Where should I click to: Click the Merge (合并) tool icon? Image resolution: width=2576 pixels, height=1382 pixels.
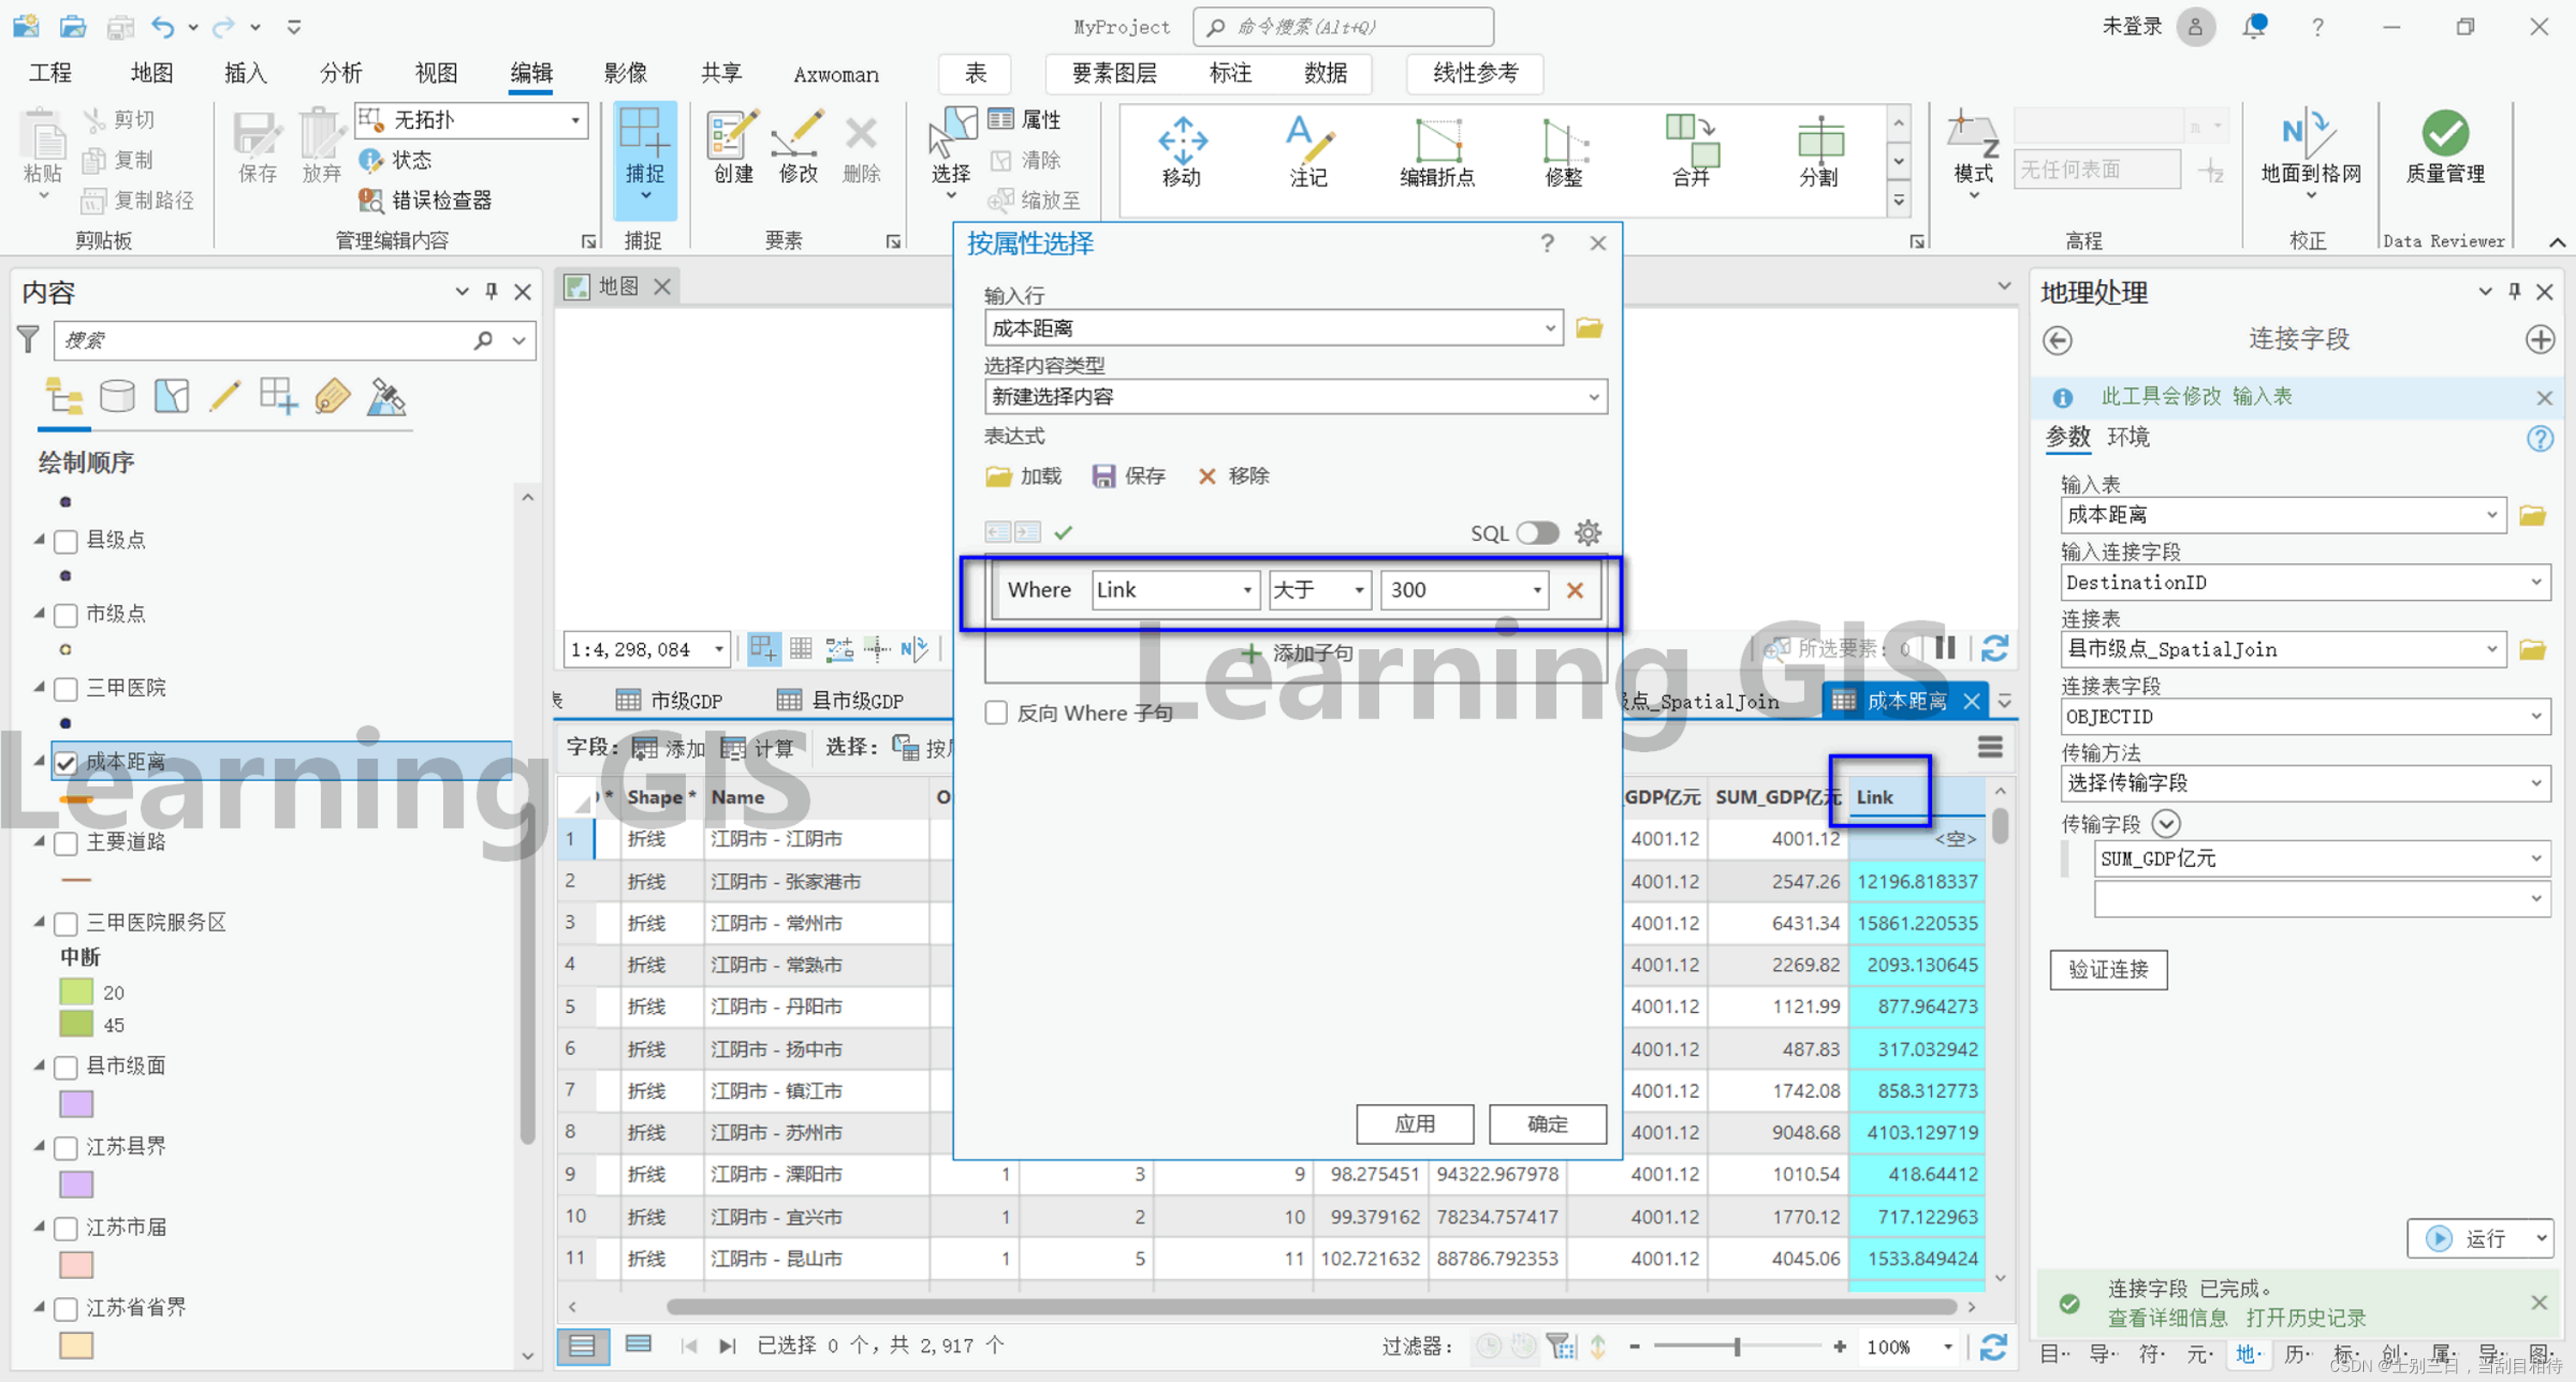[x=1691, y=142]
